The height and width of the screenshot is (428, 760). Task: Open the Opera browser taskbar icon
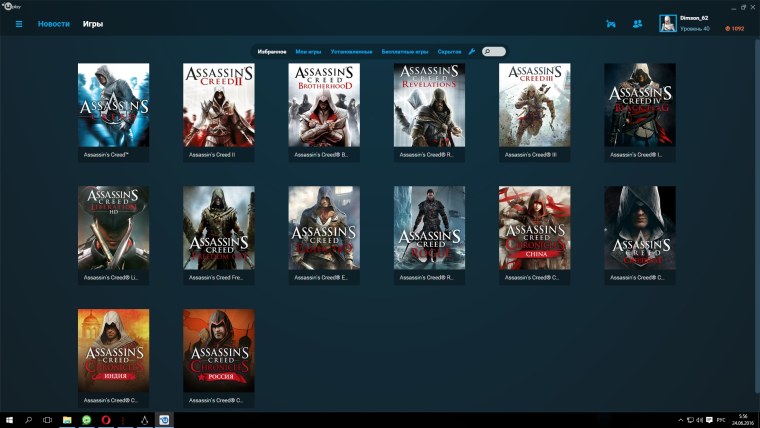[x=106, y=420]
